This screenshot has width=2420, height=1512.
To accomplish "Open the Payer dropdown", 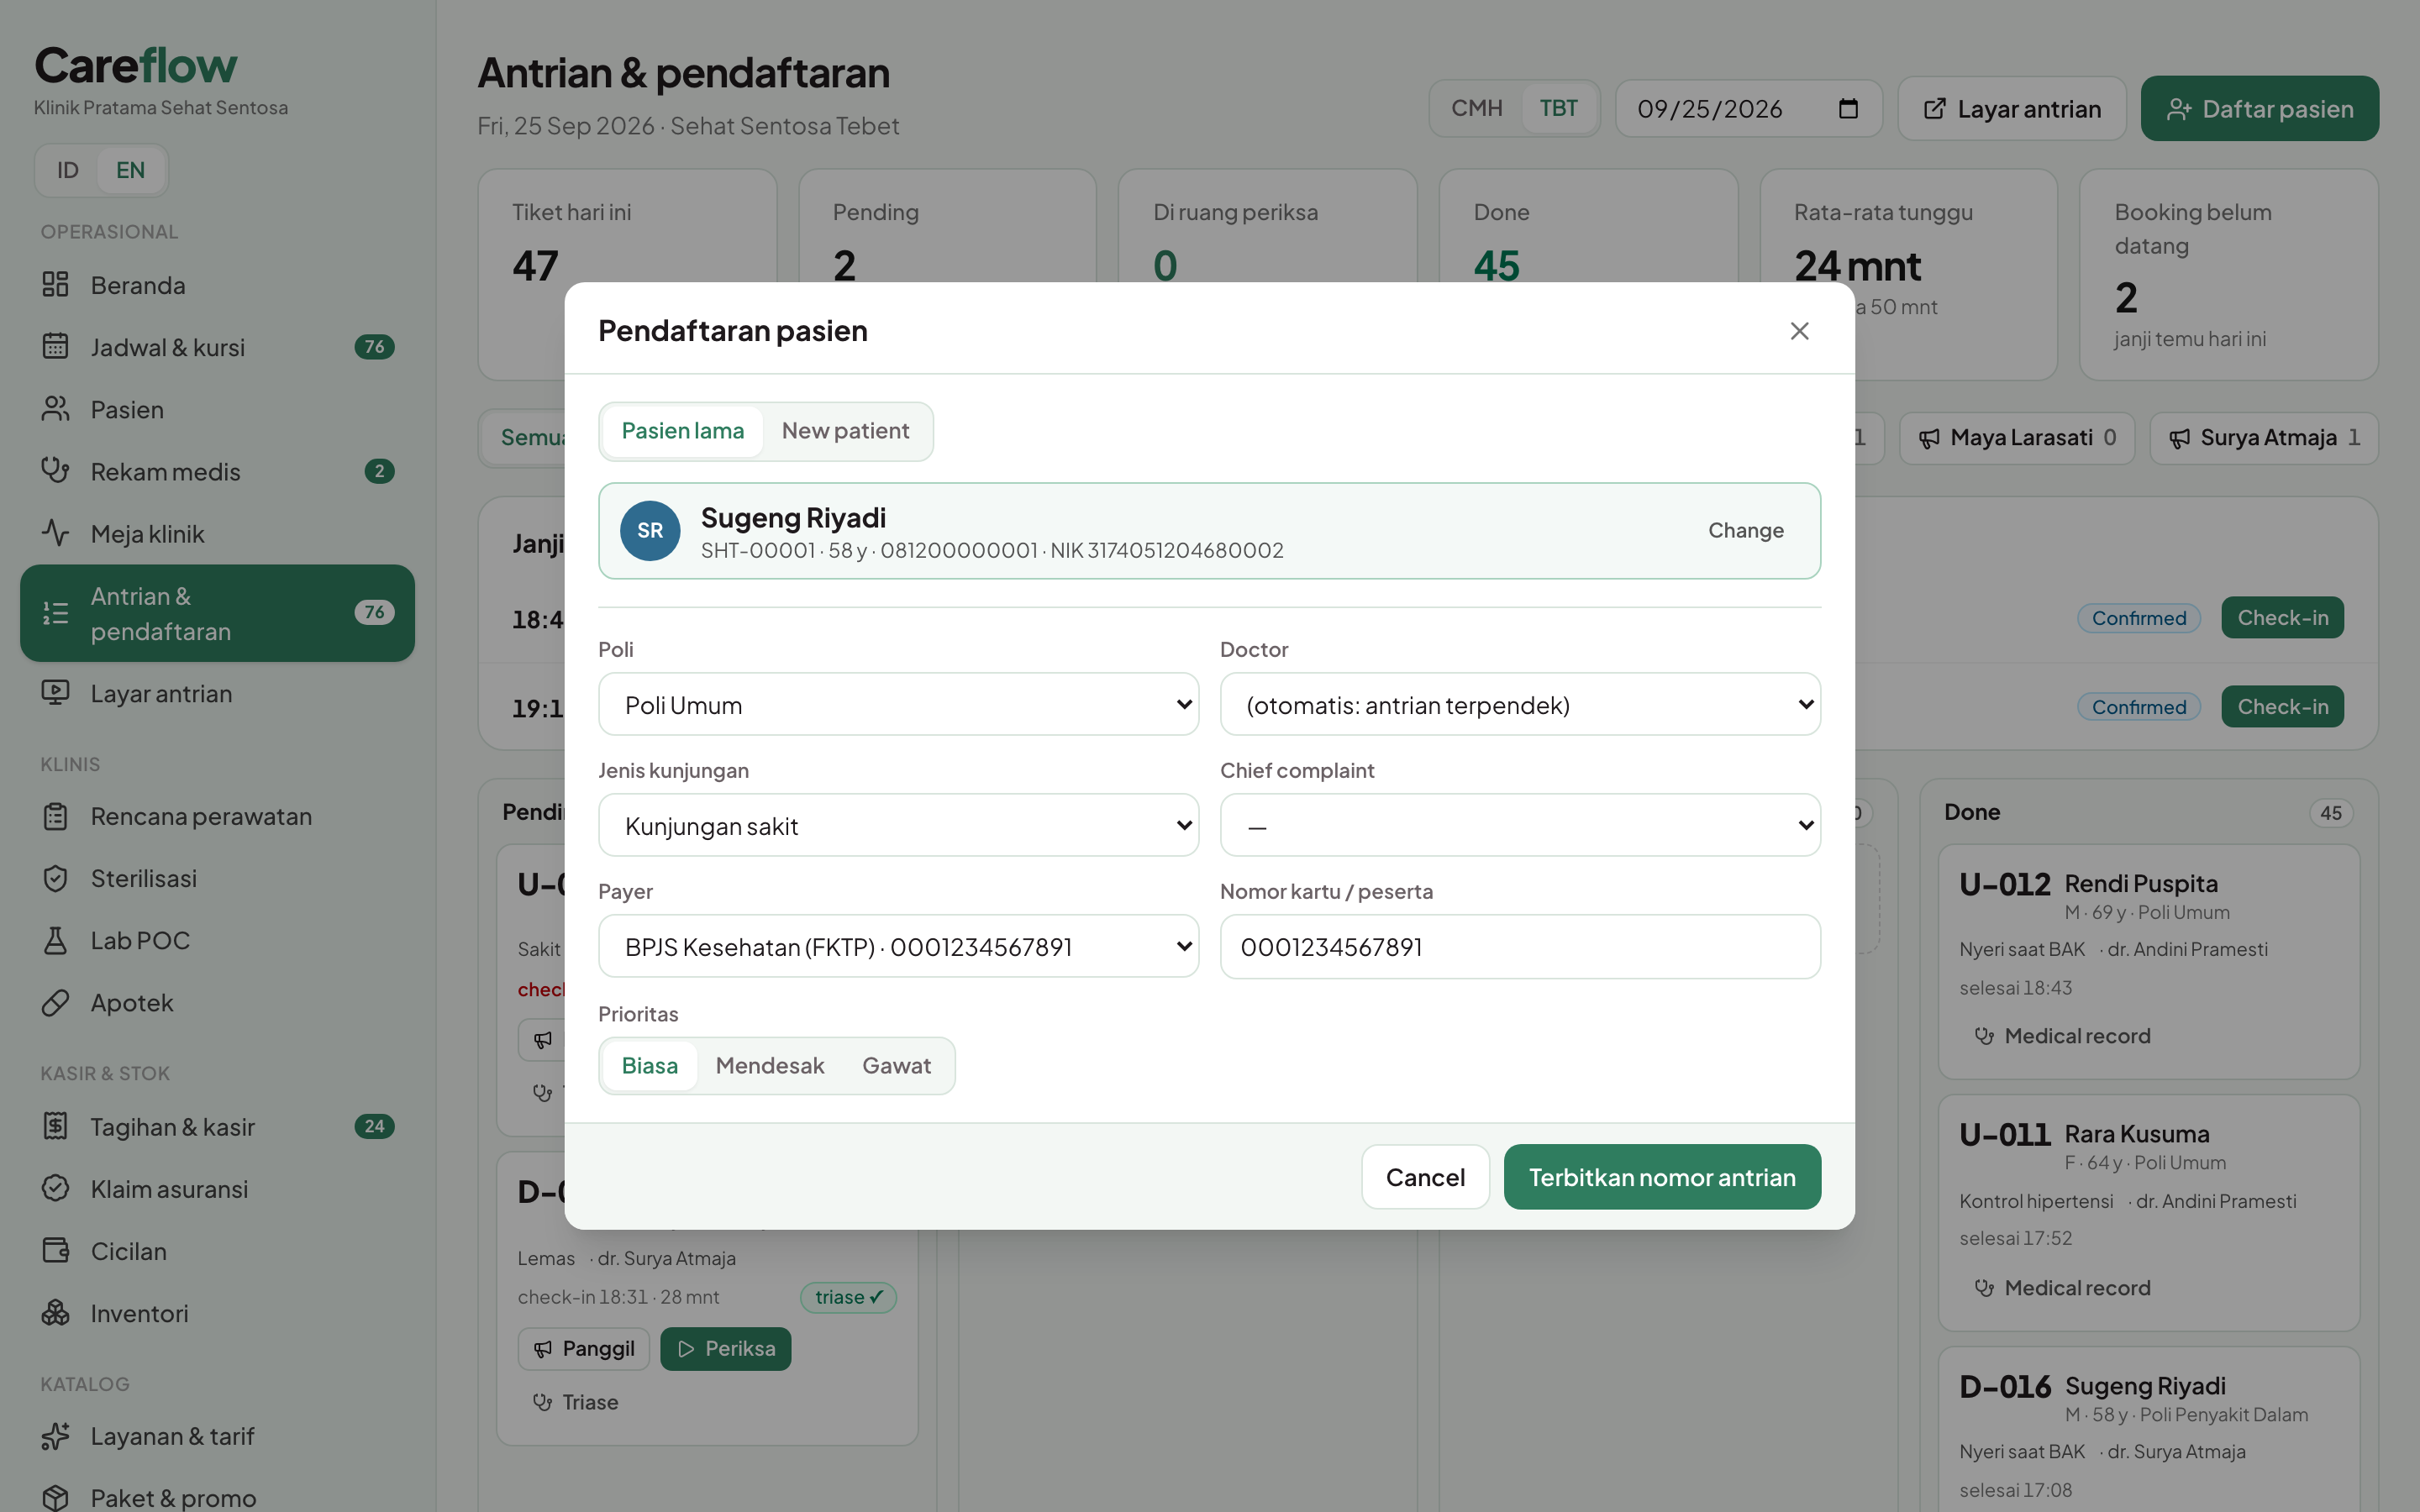I will coord(898,946).
